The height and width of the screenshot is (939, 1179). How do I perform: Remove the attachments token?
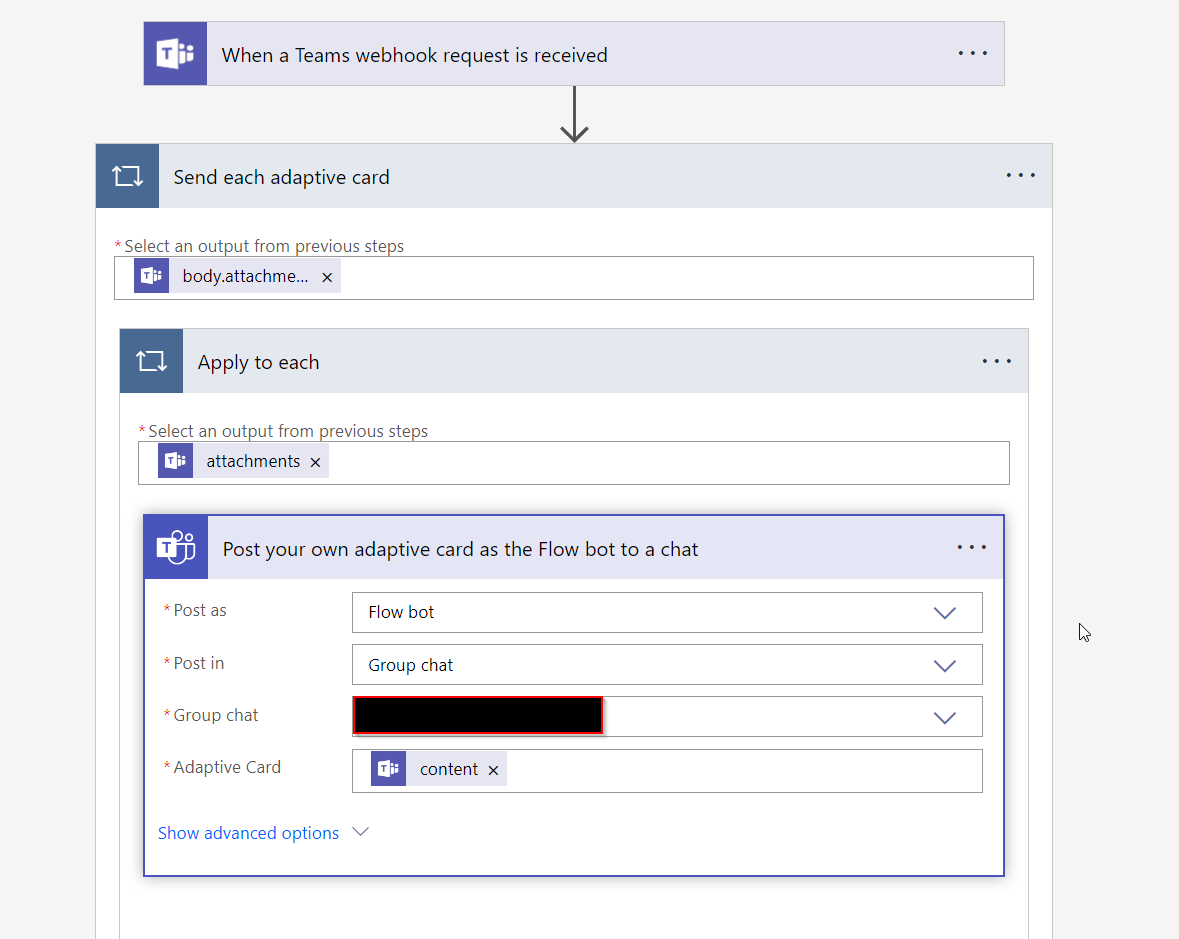point(315,462)
